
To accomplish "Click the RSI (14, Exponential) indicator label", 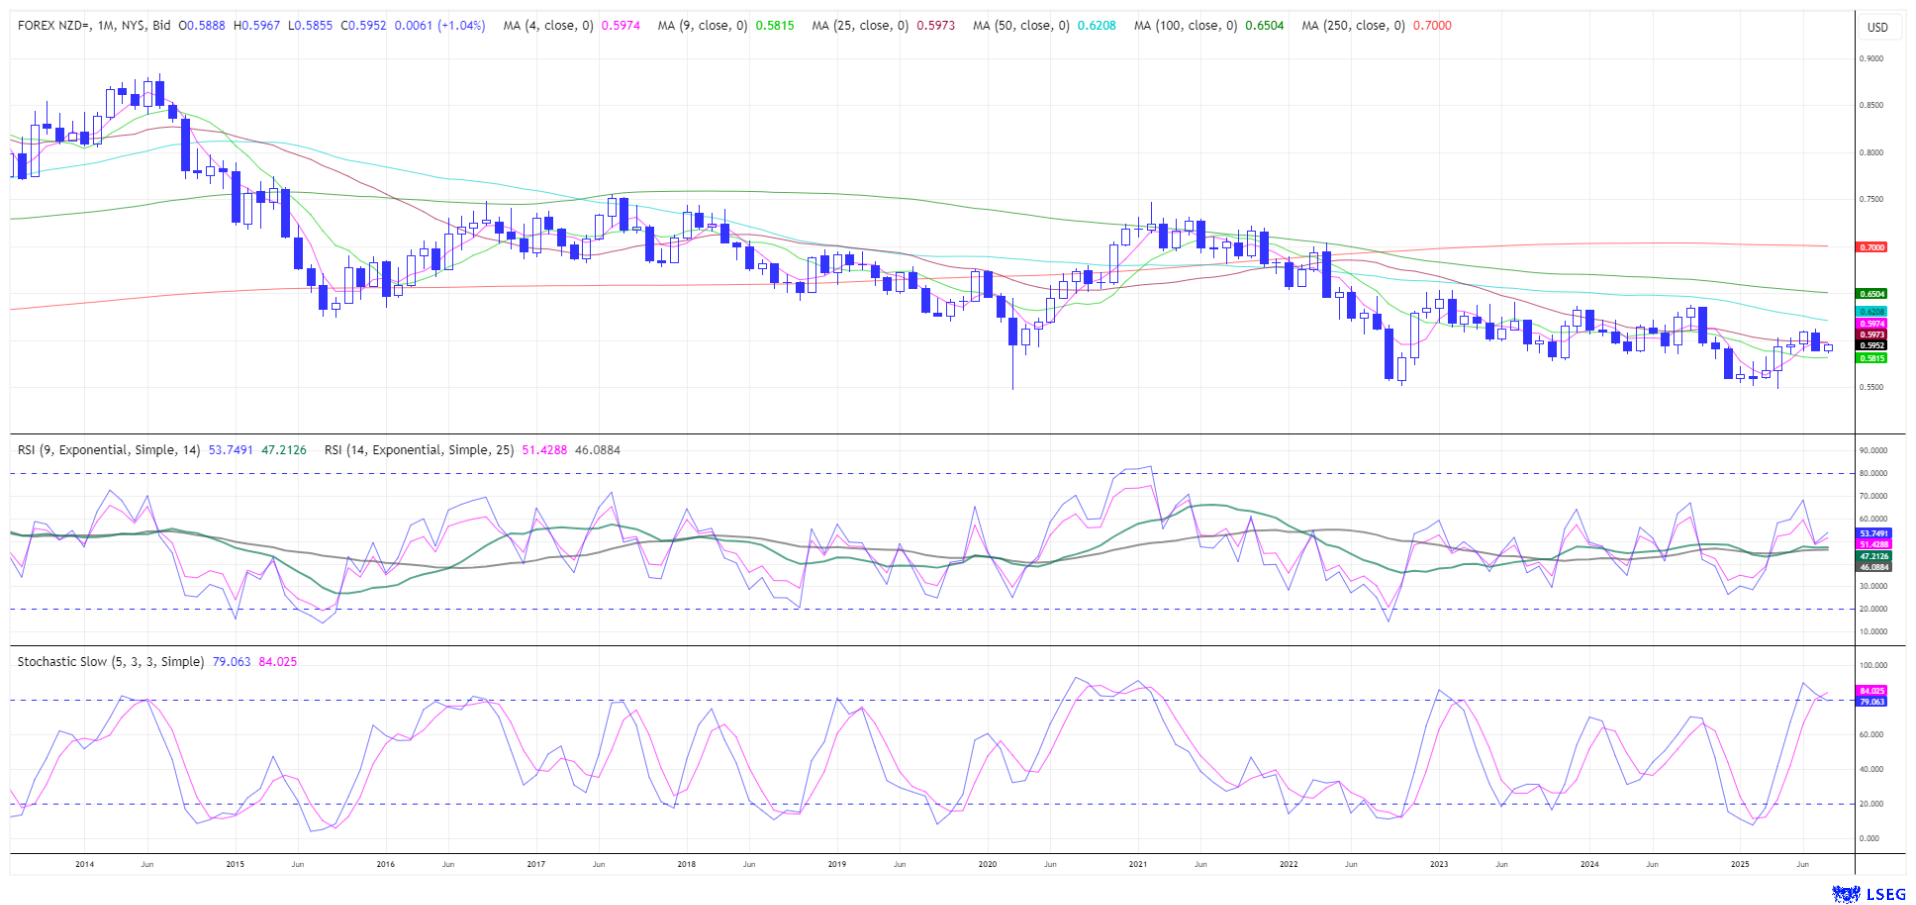I will [x=418, y=450].
